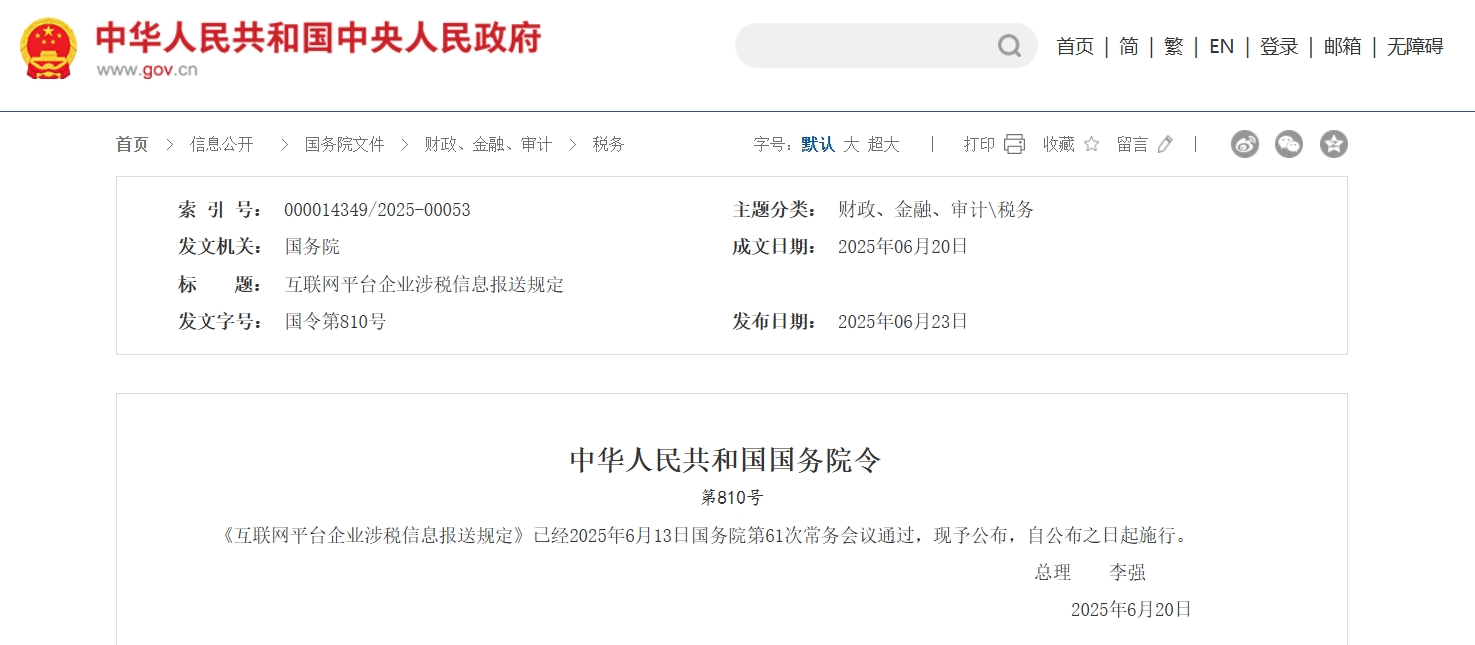This screenshot has width=1475, height=645.
Task: Open the 国务院文件 breadcrumb link
Action: [x=343, y=144]
